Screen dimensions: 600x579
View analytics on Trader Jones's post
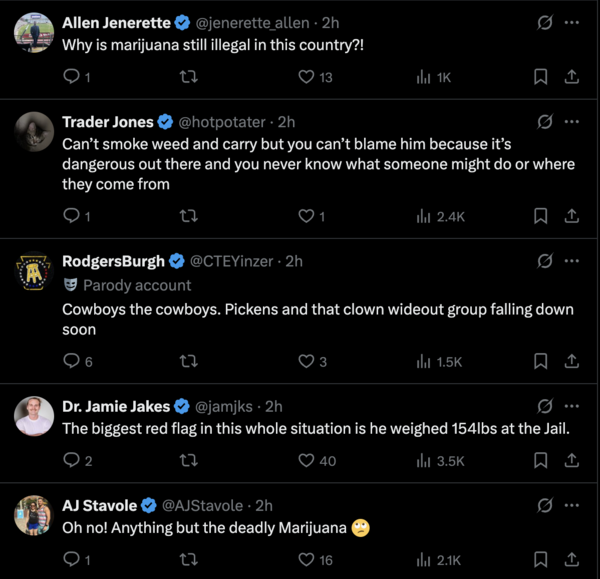coord(424,215)
